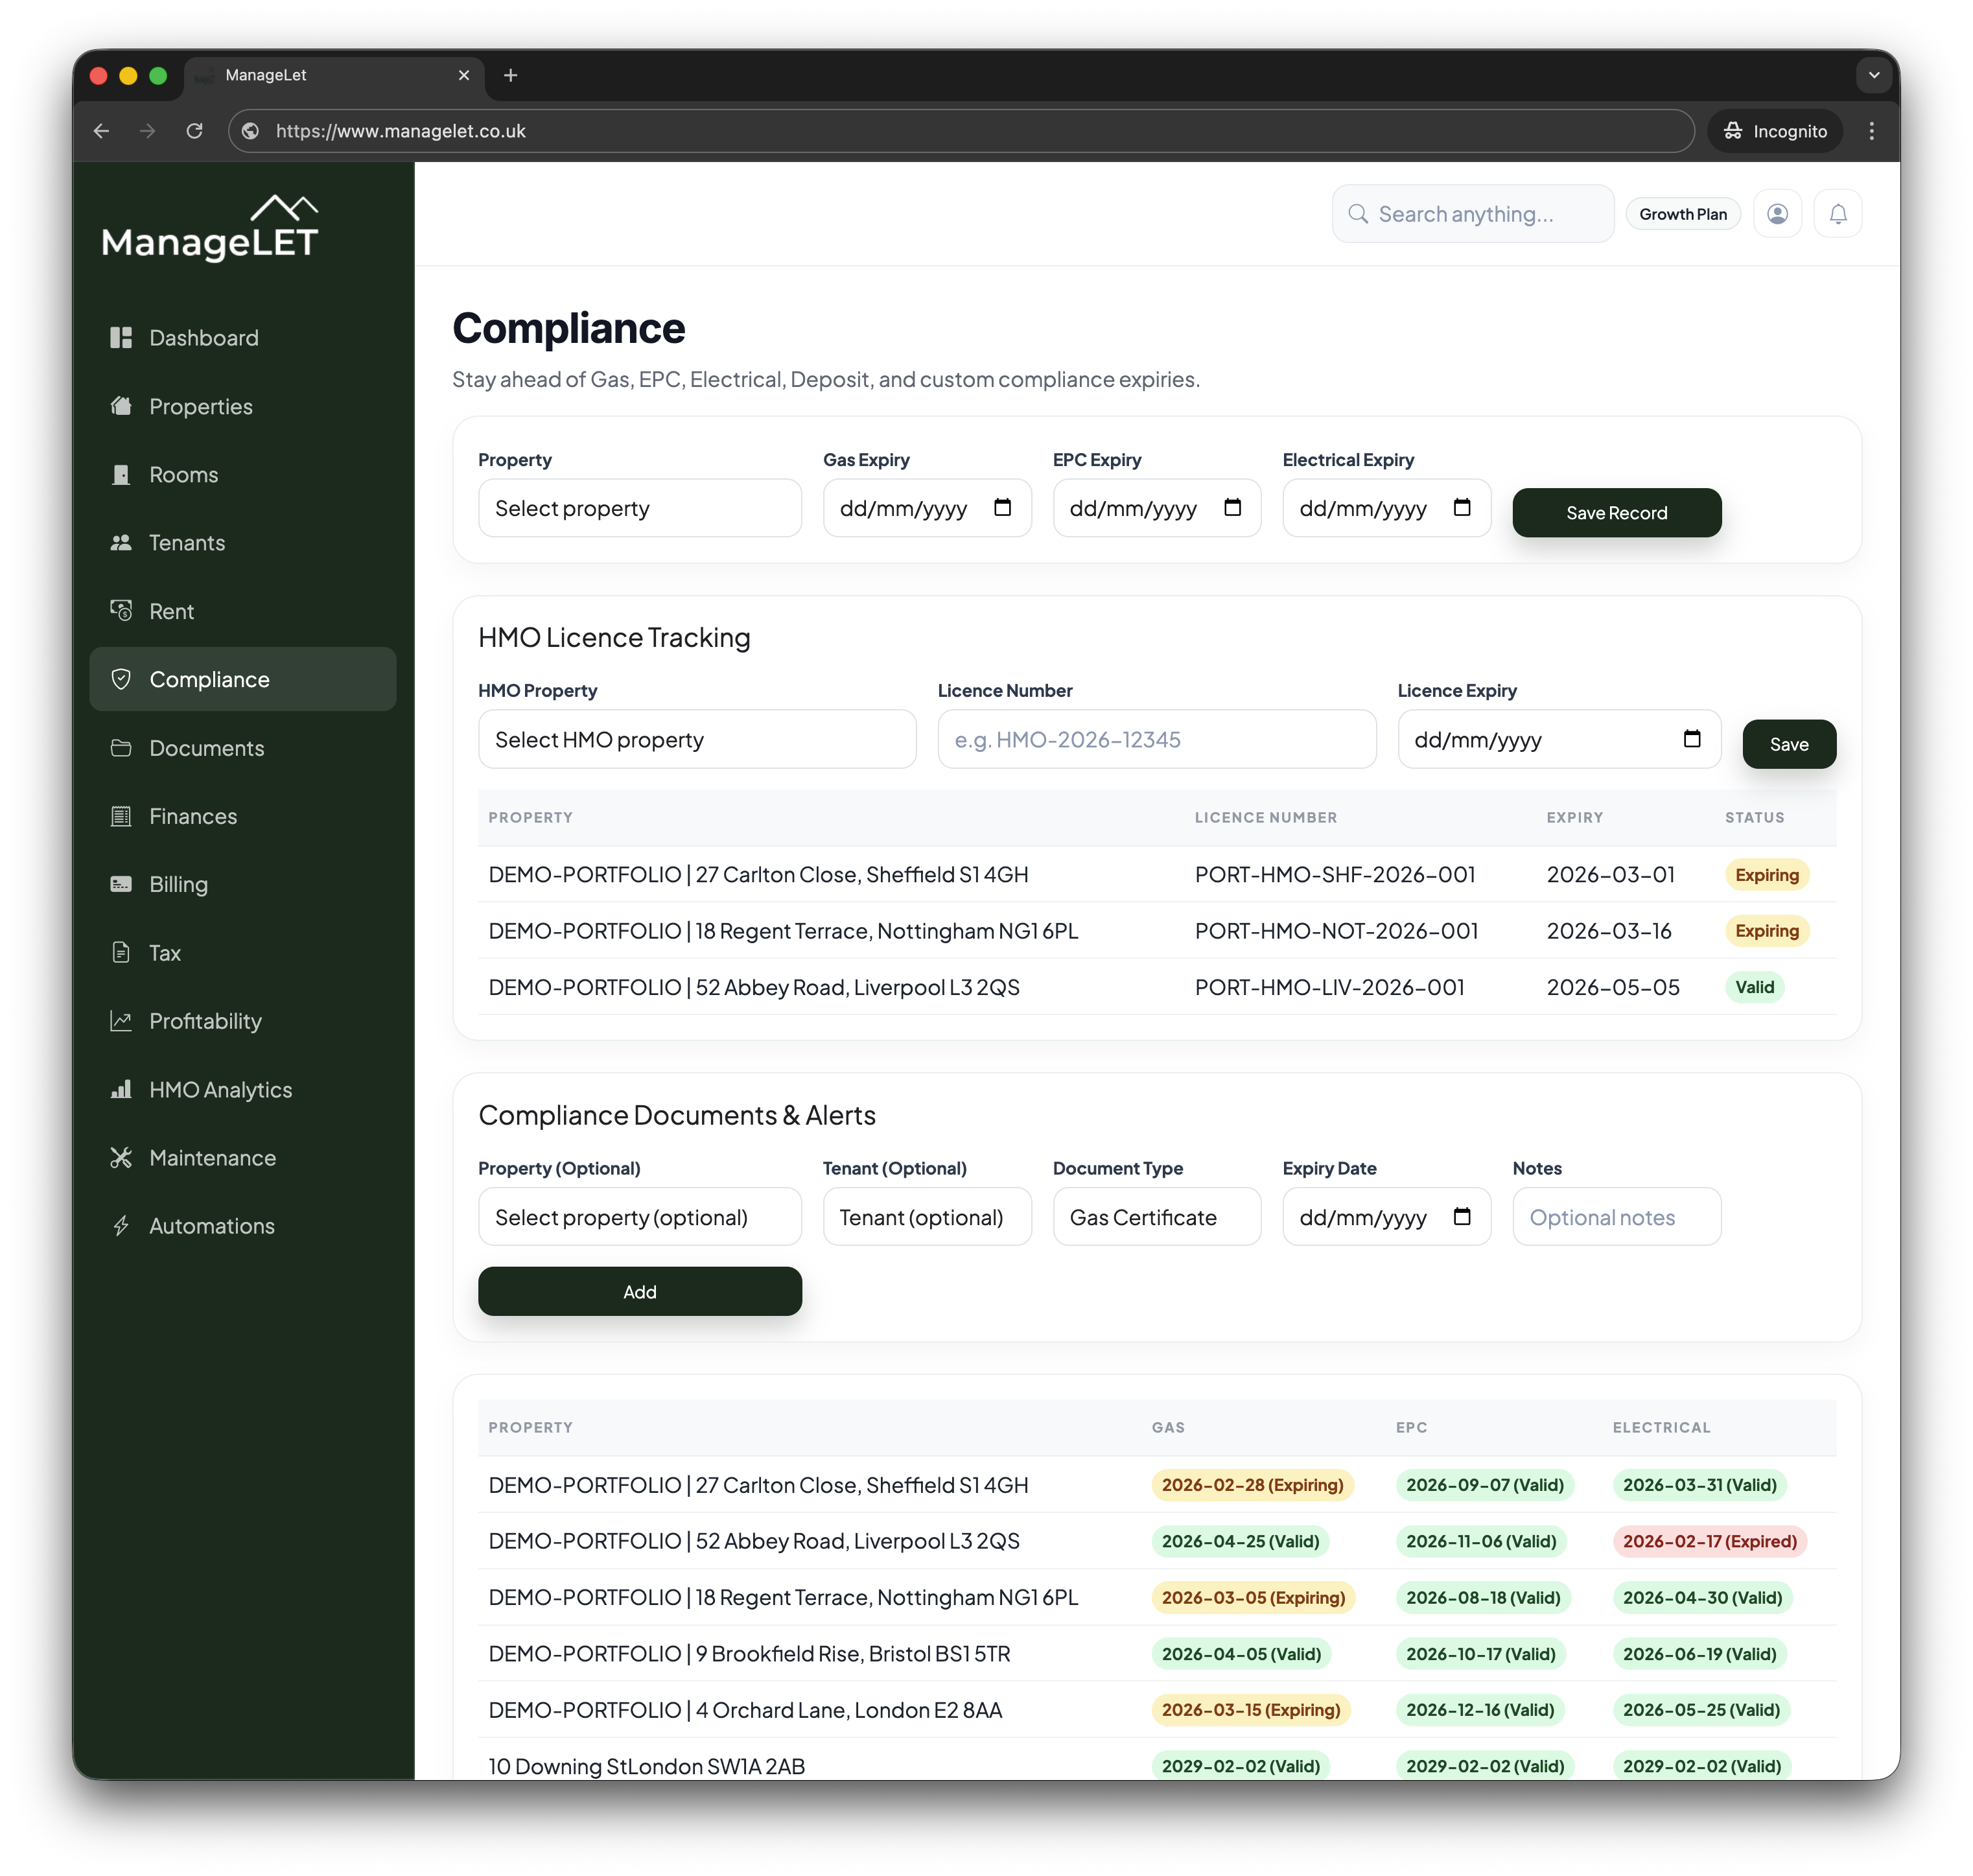
Task: Open the Select property dropdown
Action: tap(639, 508)
